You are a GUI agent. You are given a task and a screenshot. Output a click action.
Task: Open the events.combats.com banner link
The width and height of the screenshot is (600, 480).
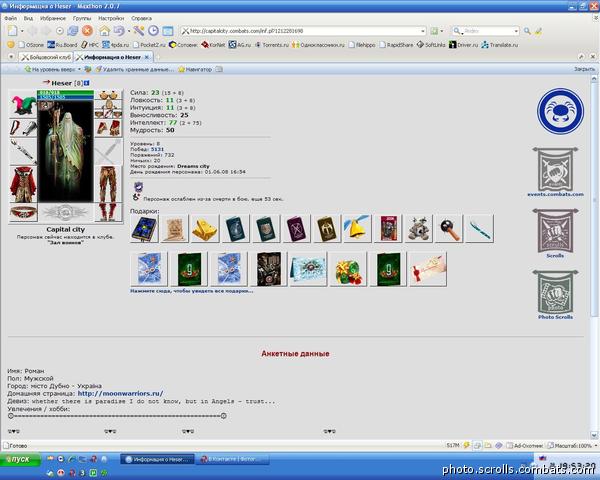pyautogui.click(x=555, y=173)
